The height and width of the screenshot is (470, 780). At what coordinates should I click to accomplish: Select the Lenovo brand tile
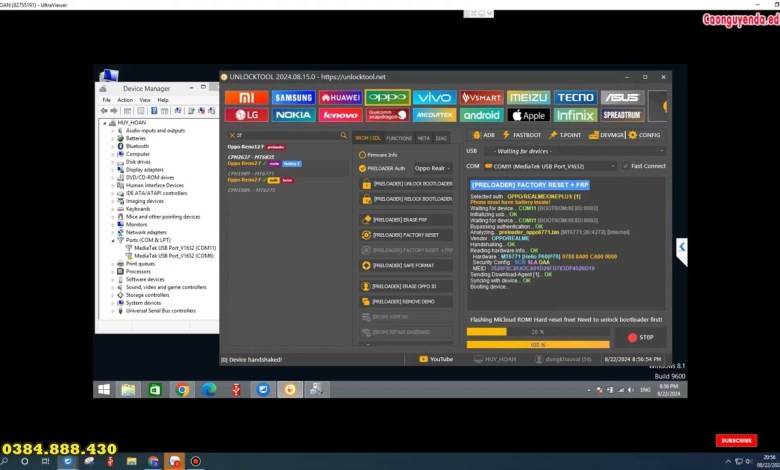(x=341, y=115)
